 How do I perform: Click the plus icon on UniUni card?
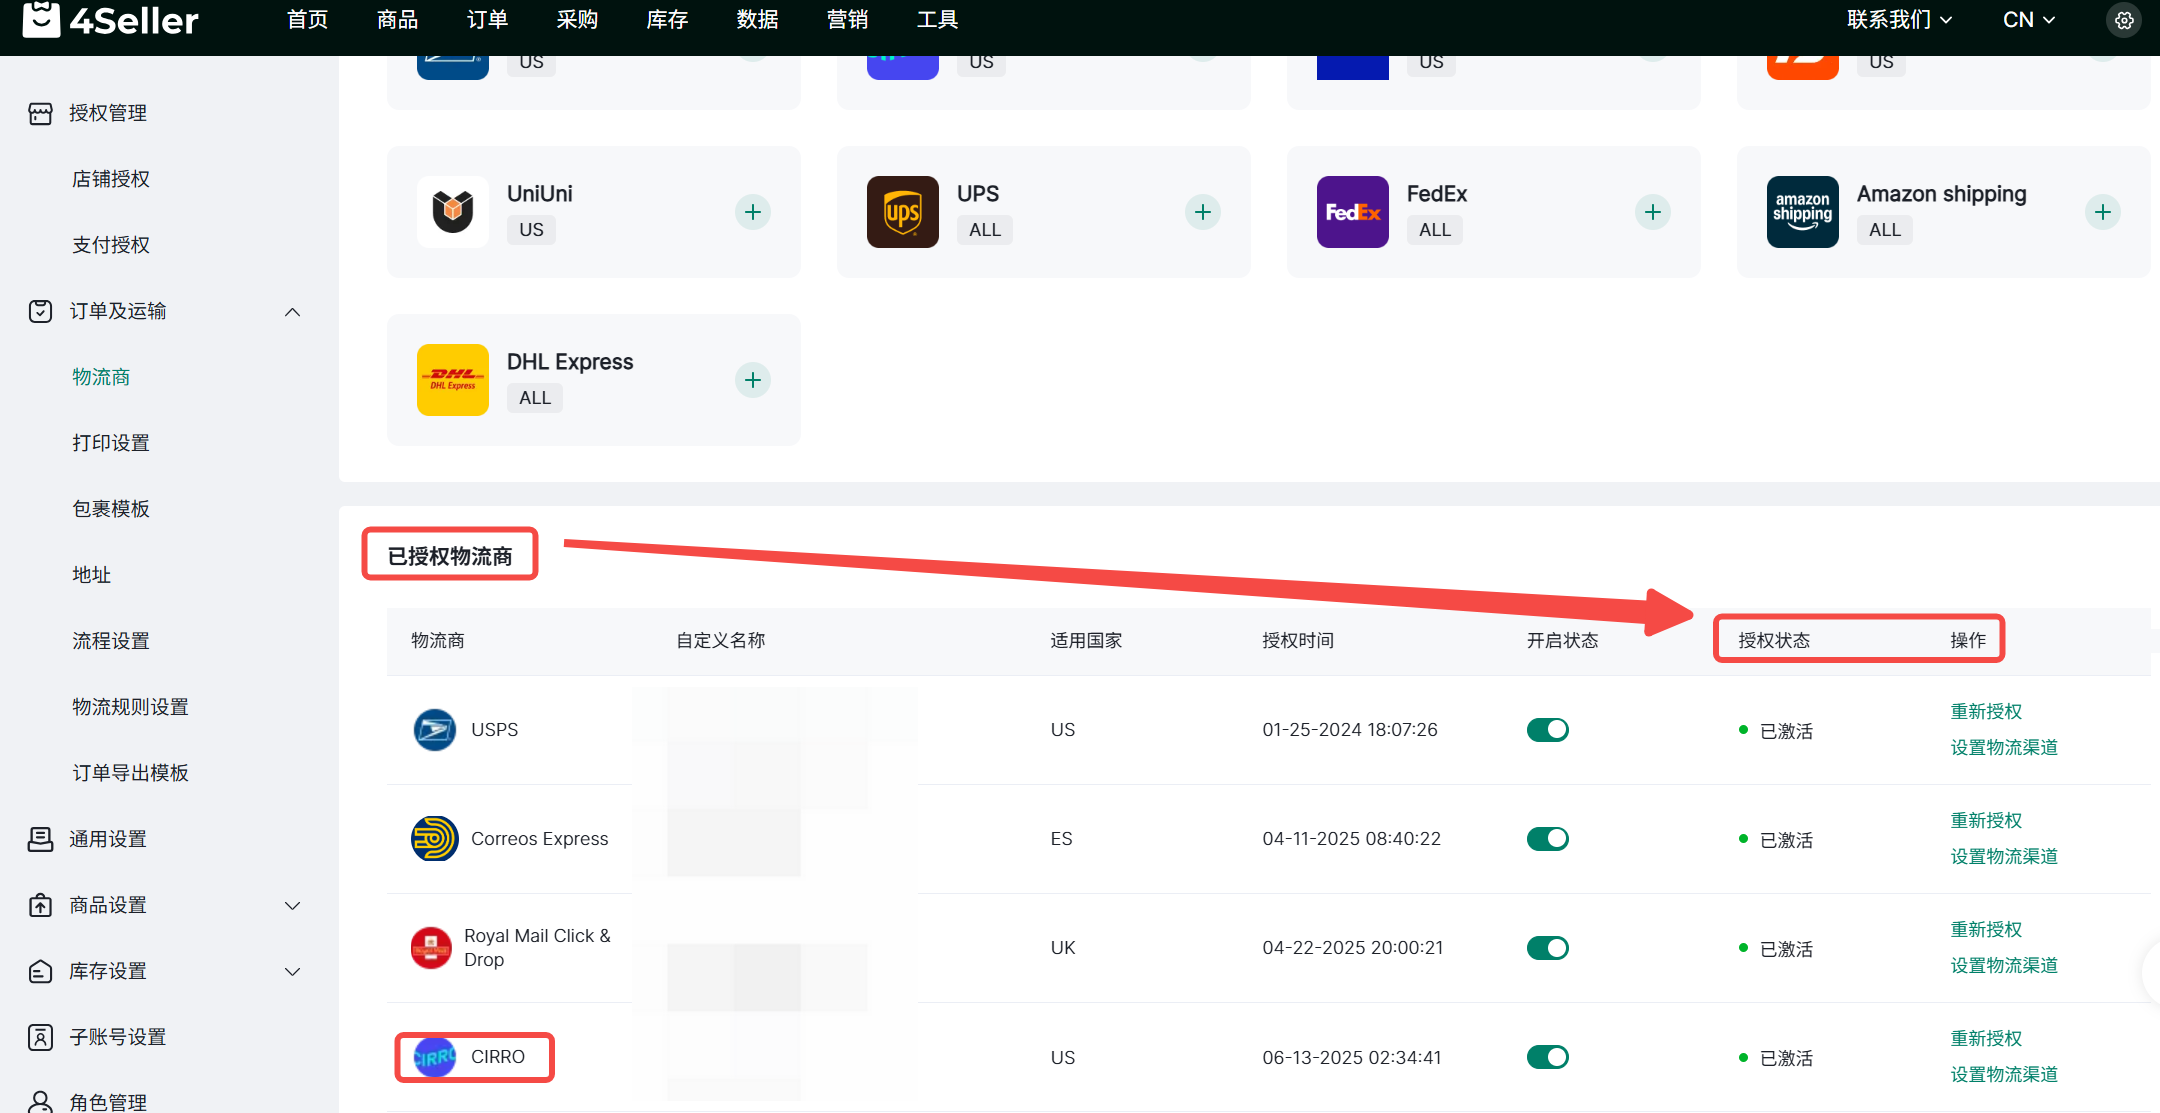pos(753,212)
